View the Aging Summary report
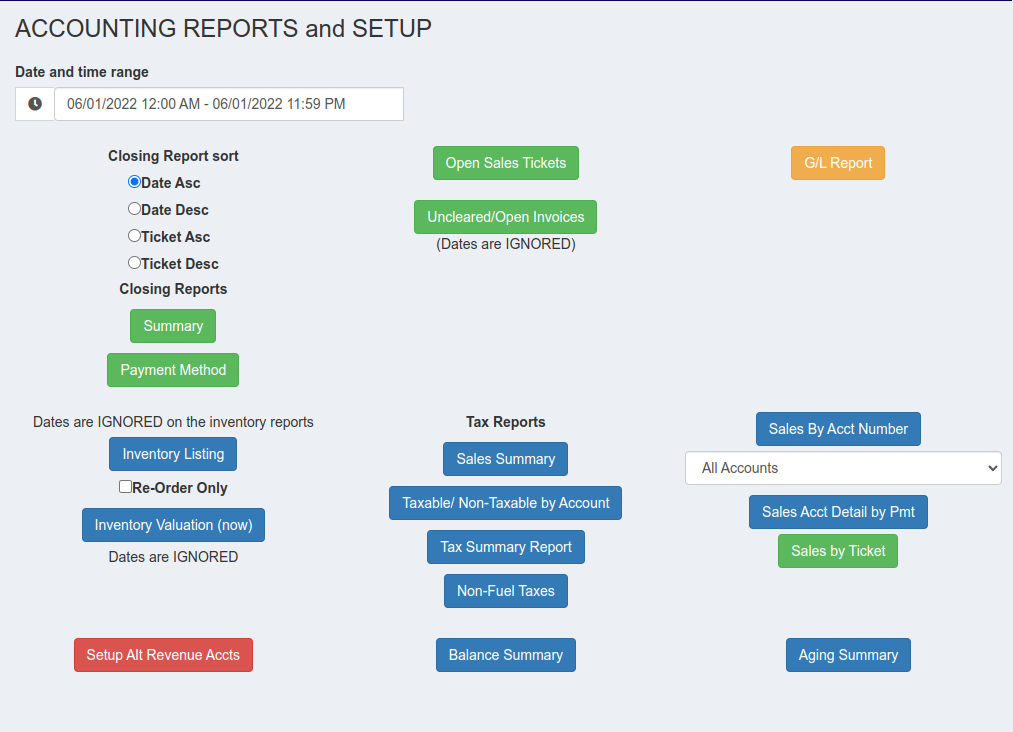 coord(848,655)
